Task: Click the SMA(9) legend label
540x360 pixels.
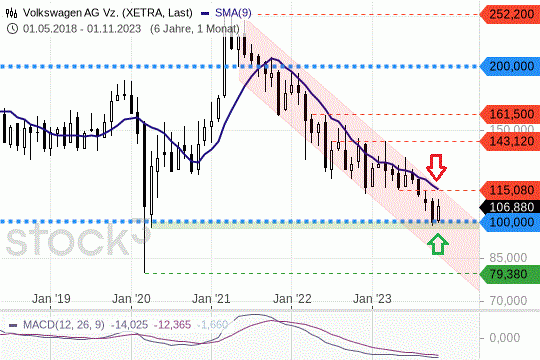Action: pos(233,13)
